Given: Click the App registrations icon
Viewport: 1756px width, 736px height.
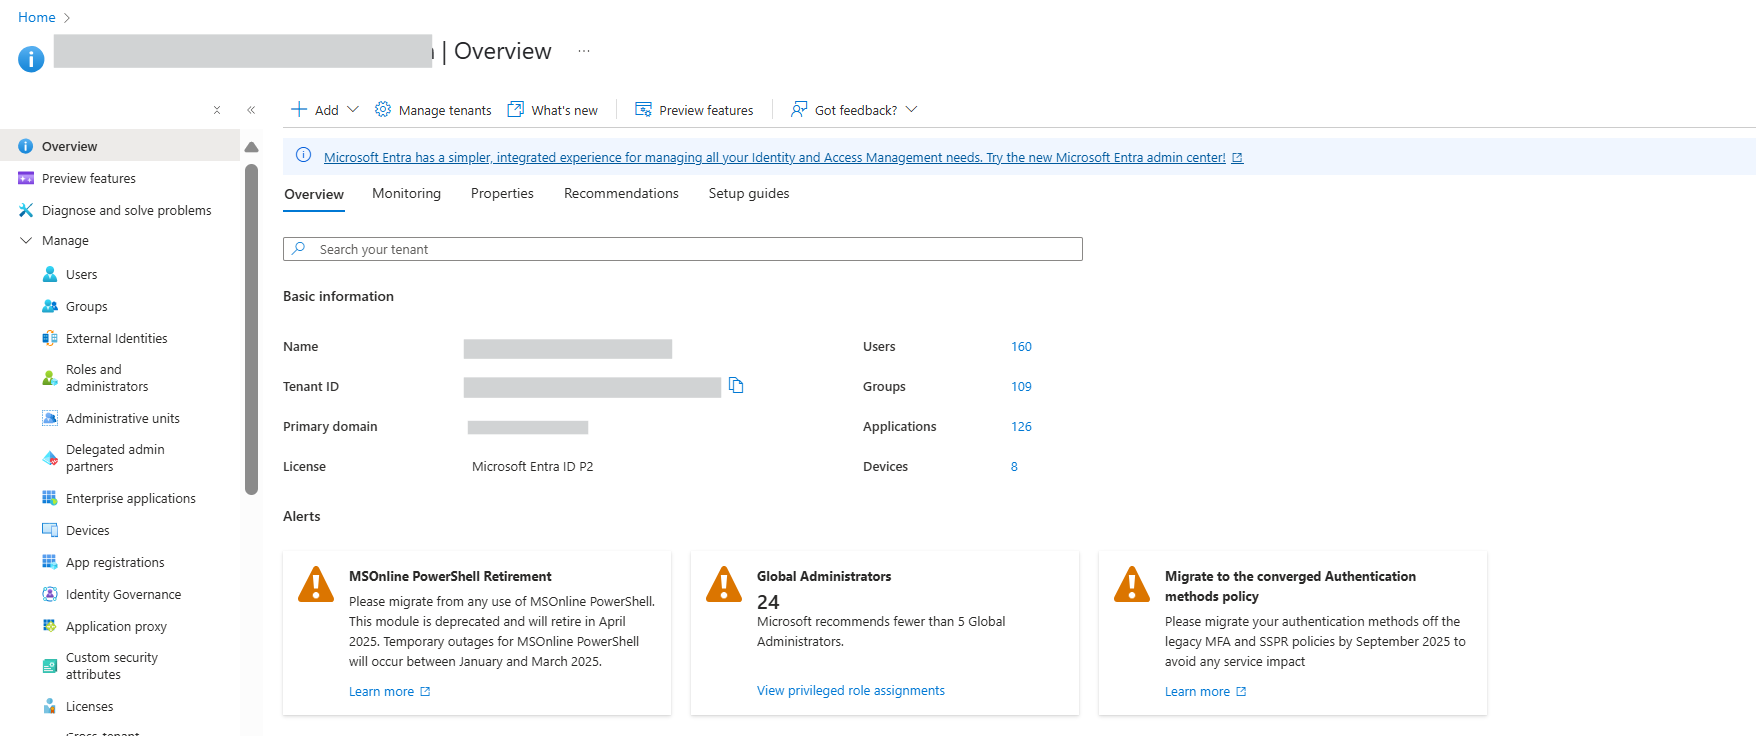Looking at the screenshot, I should pyautogui.click(x=50, y=562).
